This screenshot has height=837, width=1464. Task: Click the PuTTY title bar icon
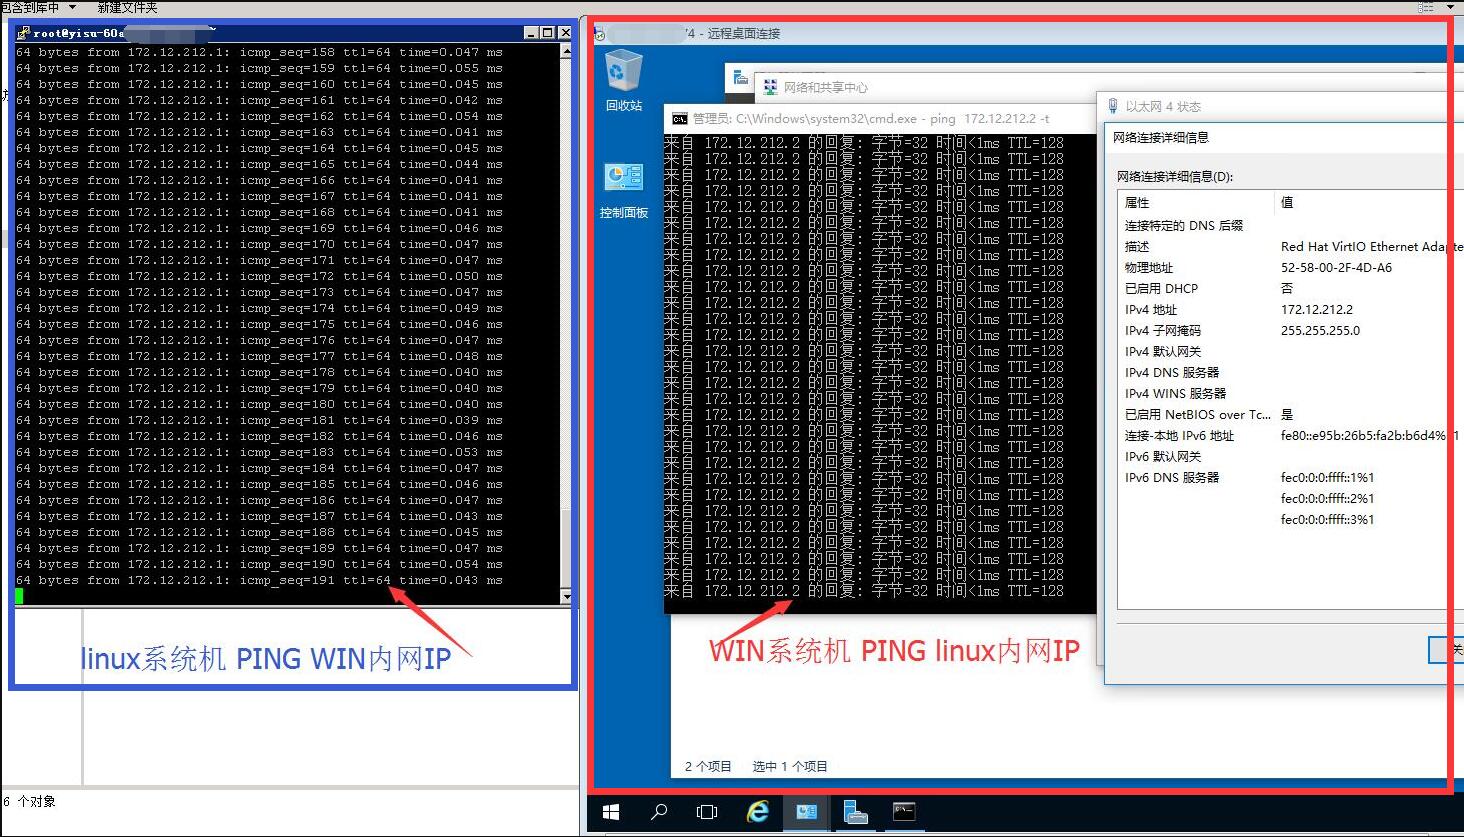(x=23, y=33)
